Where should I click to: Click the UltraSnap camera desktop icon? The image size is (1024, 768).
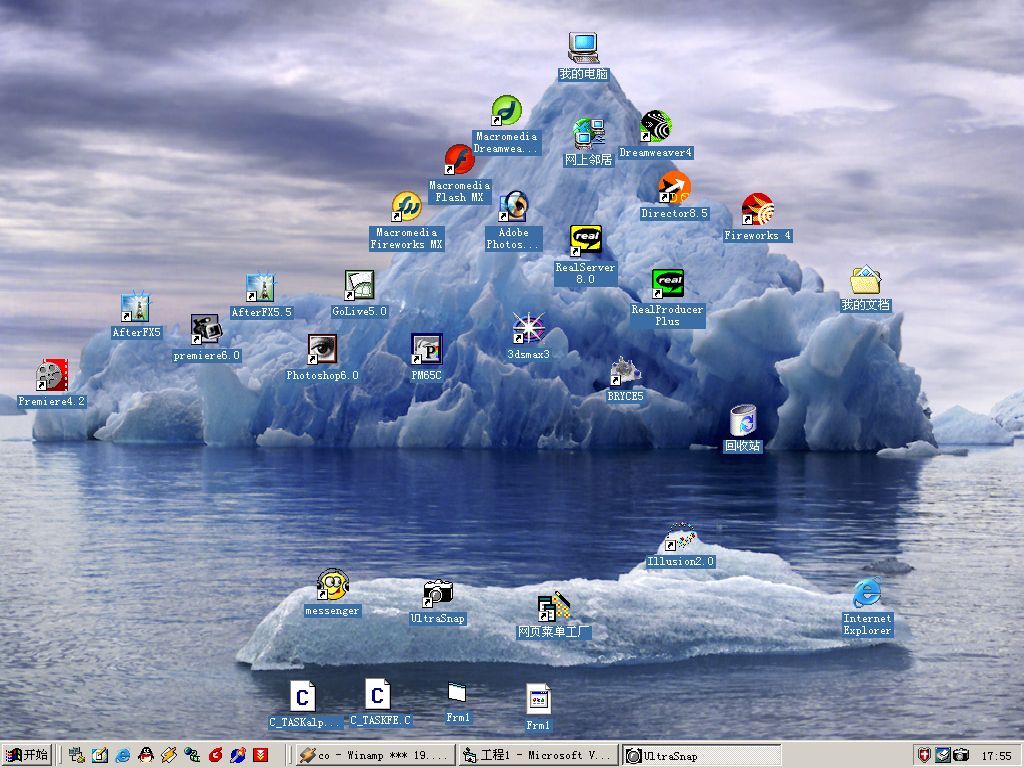438,592
